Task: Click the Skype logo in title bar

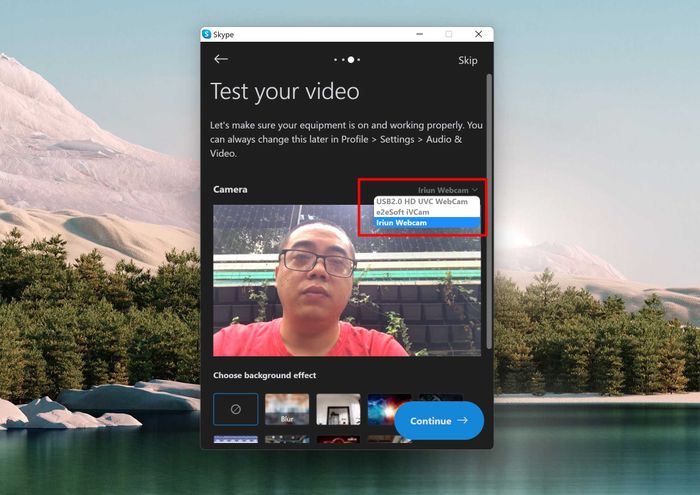Action: 206,34
